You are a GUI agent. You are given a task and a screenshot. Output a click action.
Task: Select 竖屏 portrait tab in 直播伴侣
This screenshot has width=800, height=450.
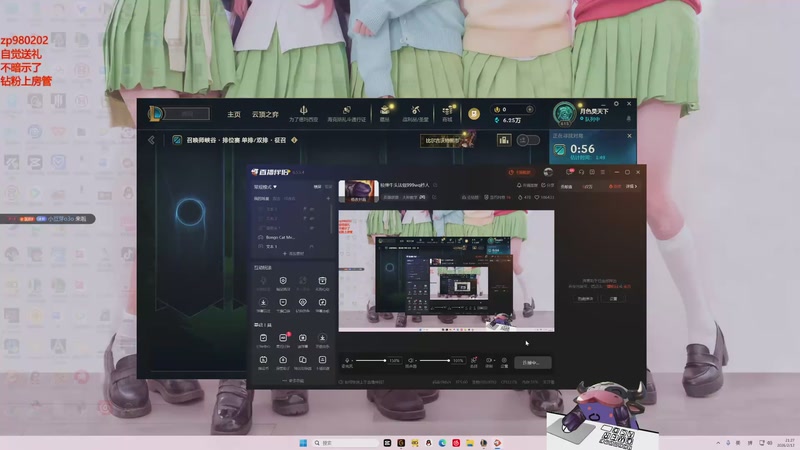[x=328, y=187]
